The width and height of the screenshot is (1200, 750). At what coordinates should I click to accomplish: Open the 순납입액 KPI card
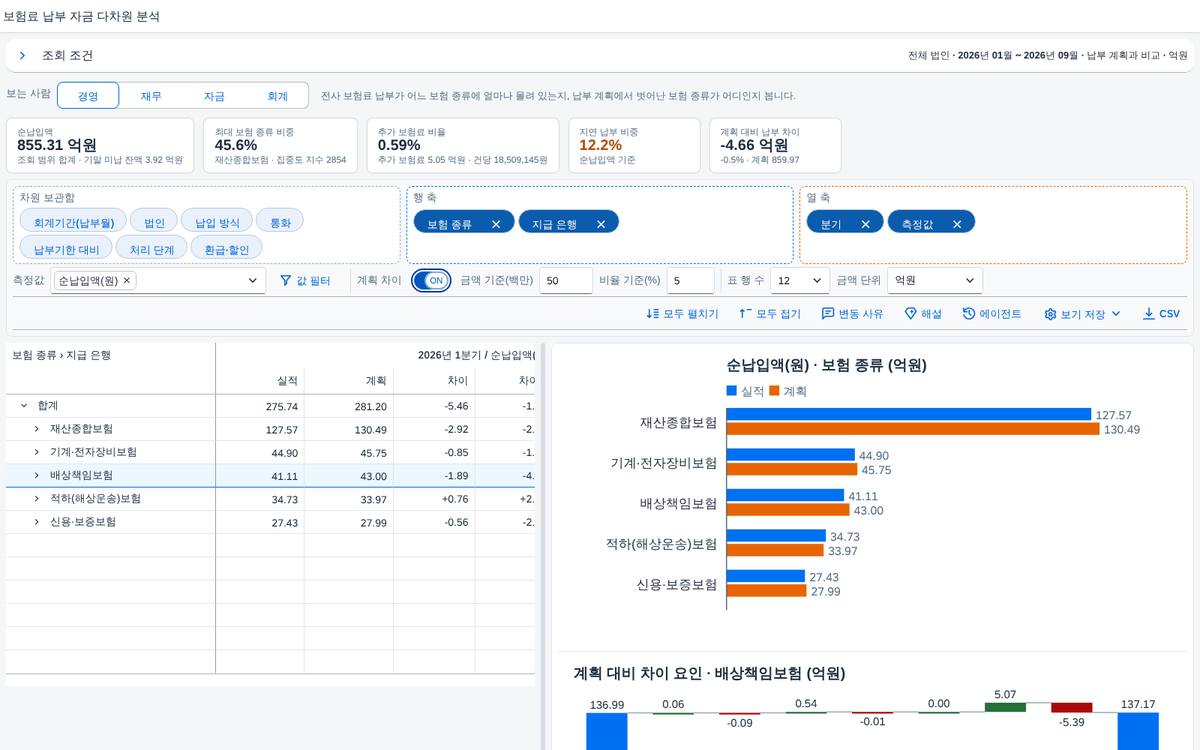[101, 145]
